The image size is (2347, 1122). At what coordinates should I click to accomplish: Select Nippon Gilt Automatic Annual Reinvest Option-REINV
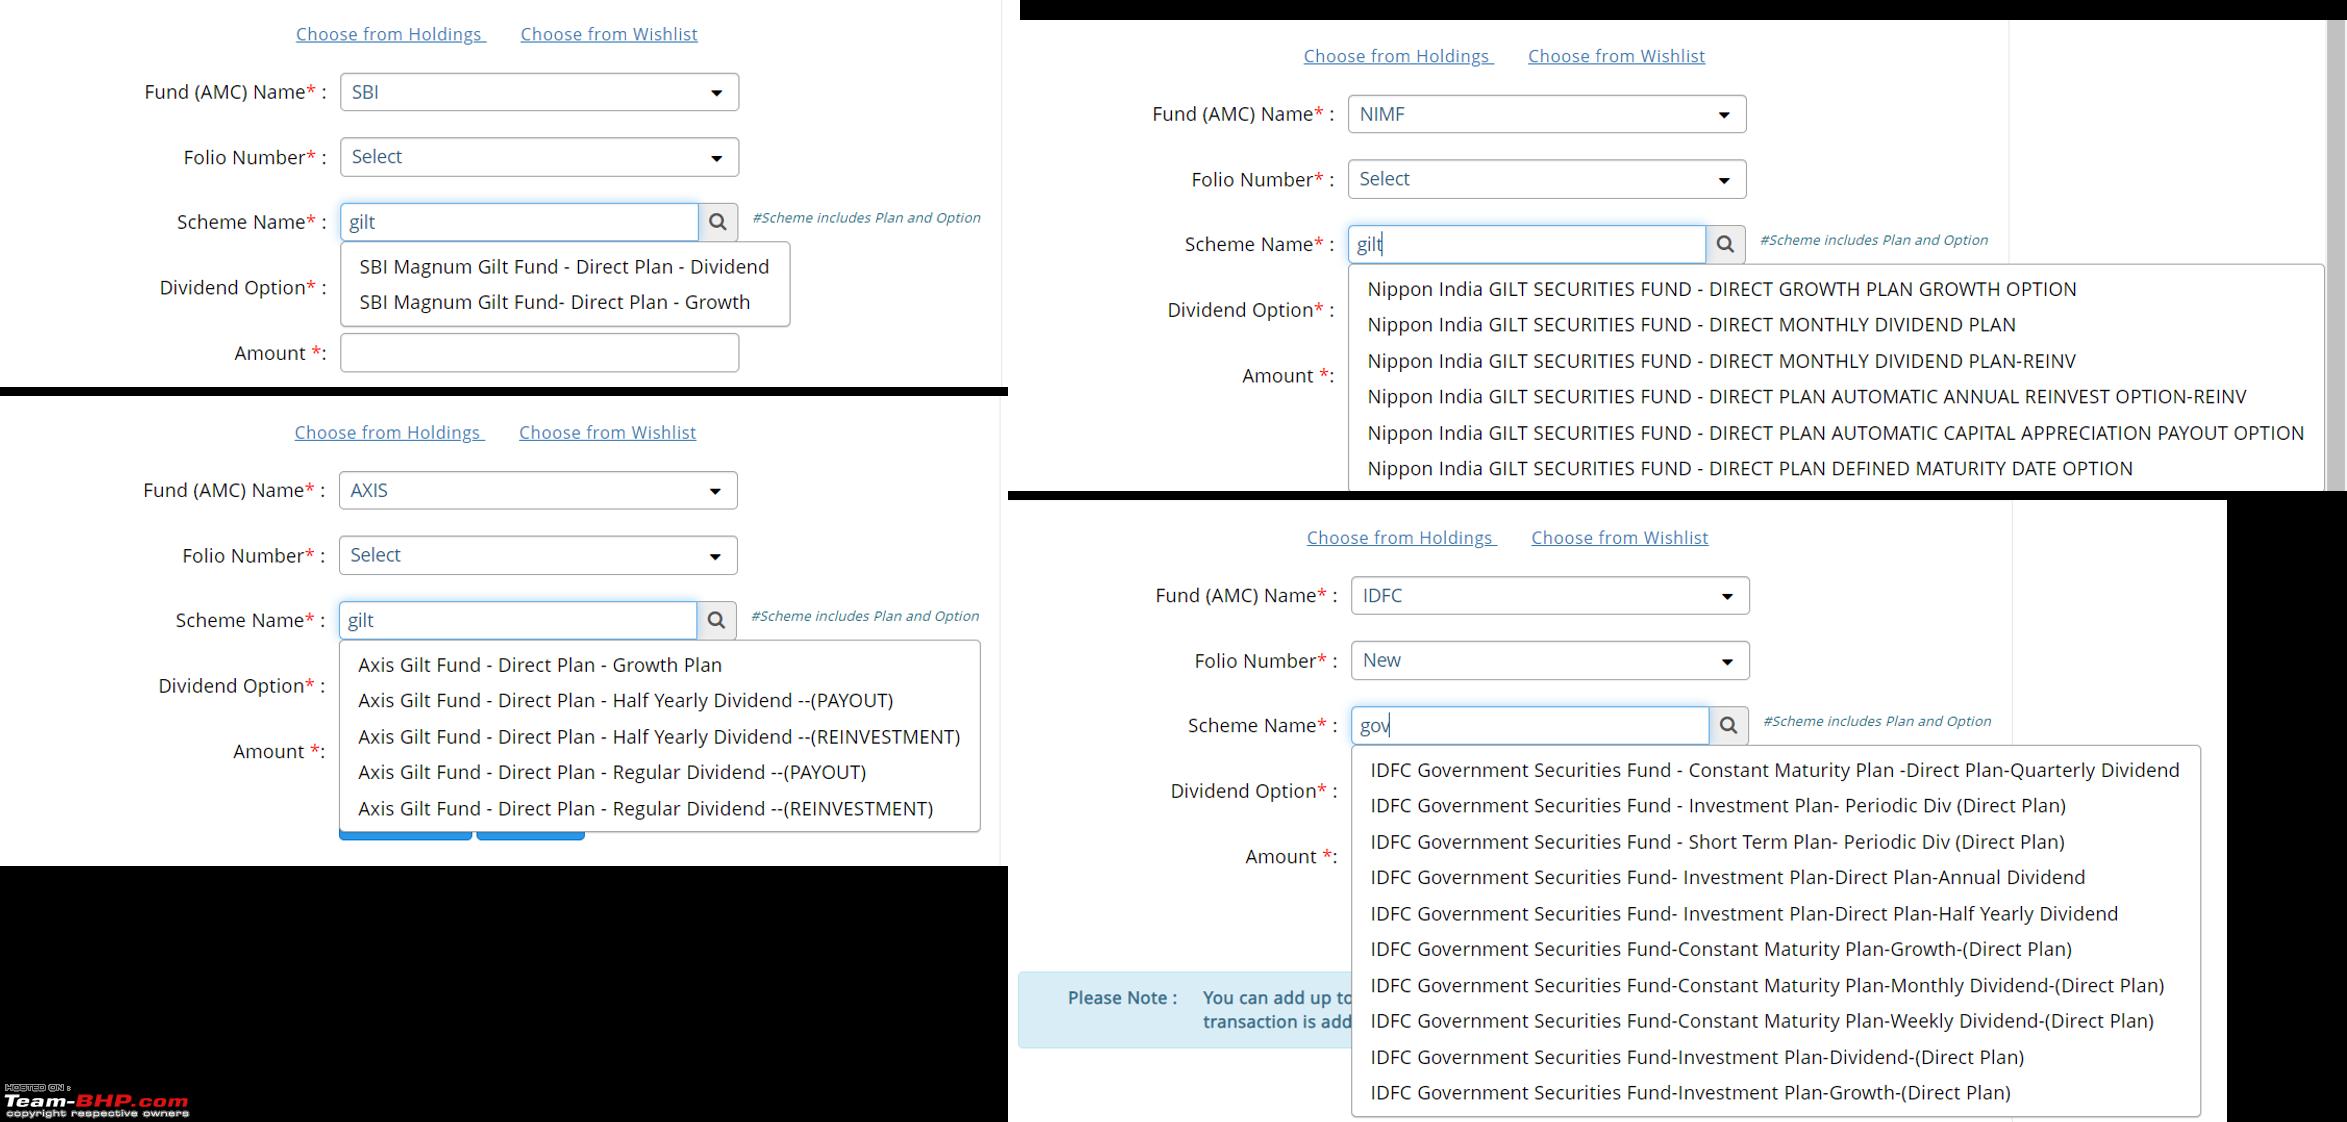click(x=1835, y=396)
